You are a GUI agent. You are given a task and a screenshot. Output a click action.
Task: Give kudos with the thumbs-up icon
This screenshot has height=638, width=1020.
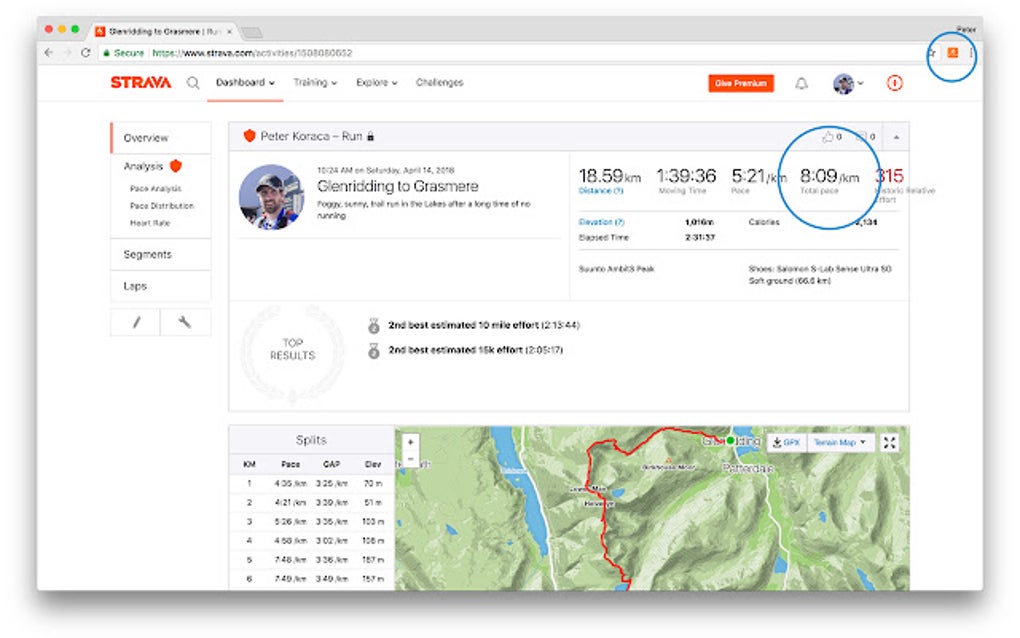(827, 137)
